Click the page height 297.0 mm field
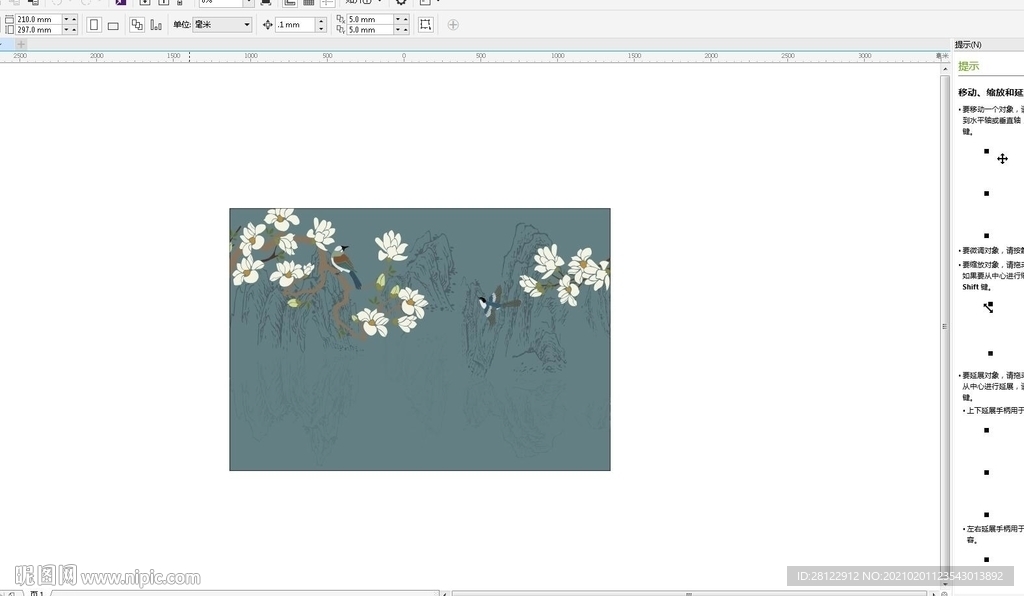1024x596 pixels. (x=38, y=30)
